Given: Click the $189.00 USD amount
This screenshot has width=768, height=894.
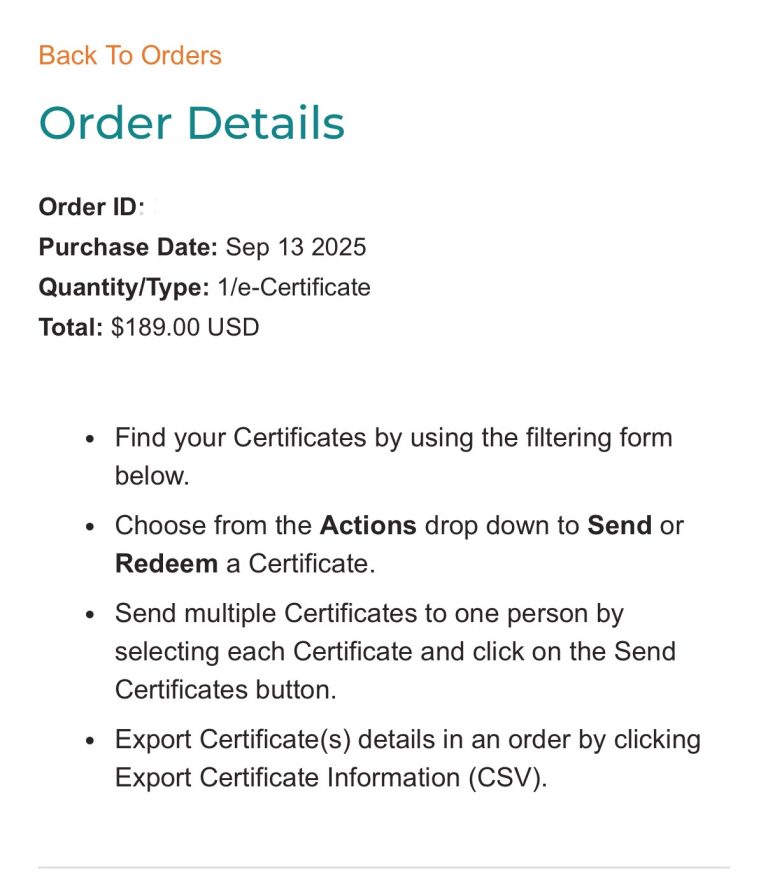Looking at the screenshot, I should (x=185, y=327).
